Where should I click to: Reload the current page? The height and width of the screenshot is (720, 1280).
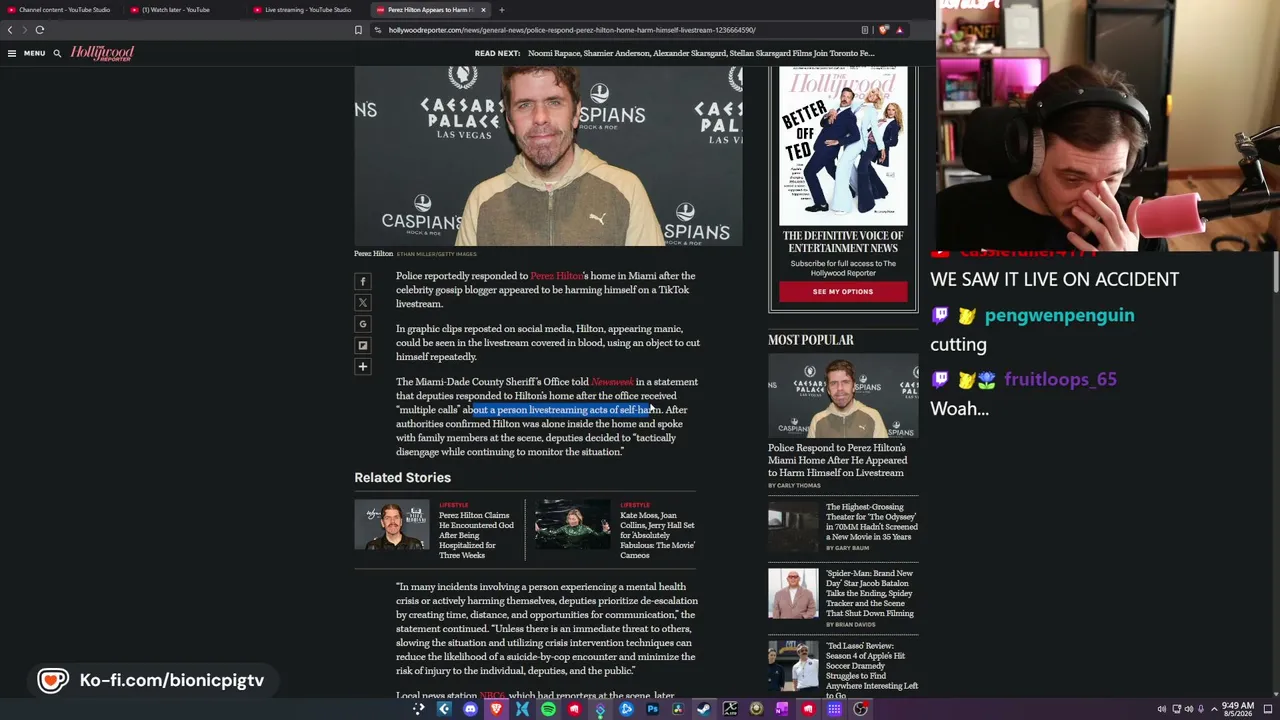point(40,30)
